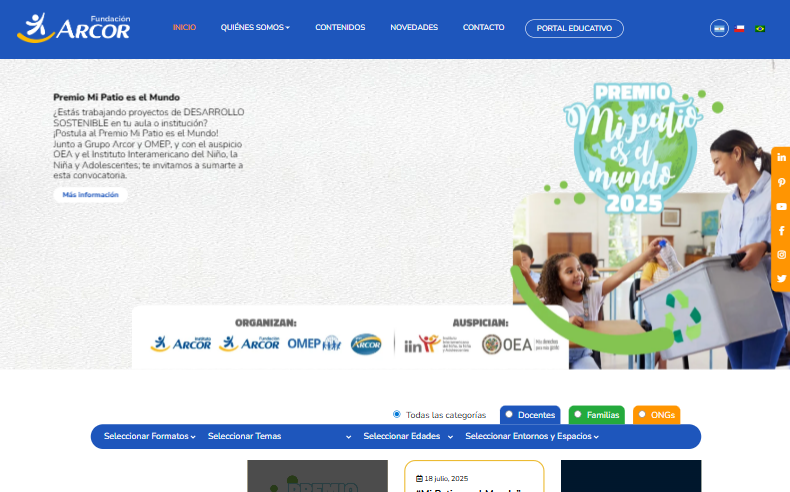Select the Familias radio button
The height and width of the screenshot is (492, 790).
click(578, 414)
